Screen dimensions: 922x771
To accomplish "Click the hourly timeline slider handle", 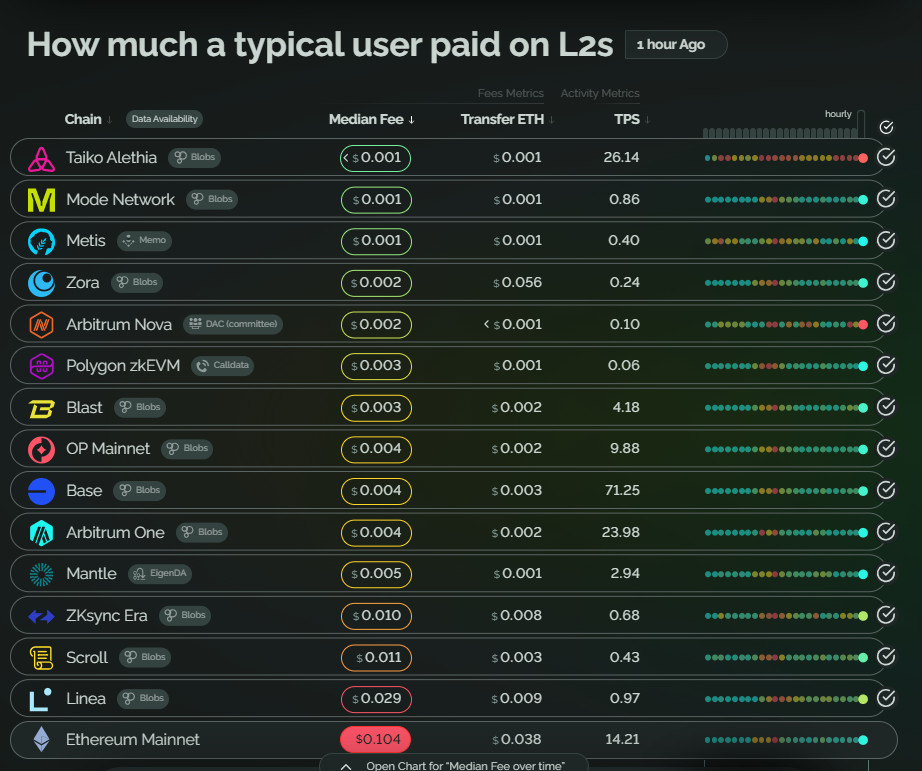I will coord(861,124).
